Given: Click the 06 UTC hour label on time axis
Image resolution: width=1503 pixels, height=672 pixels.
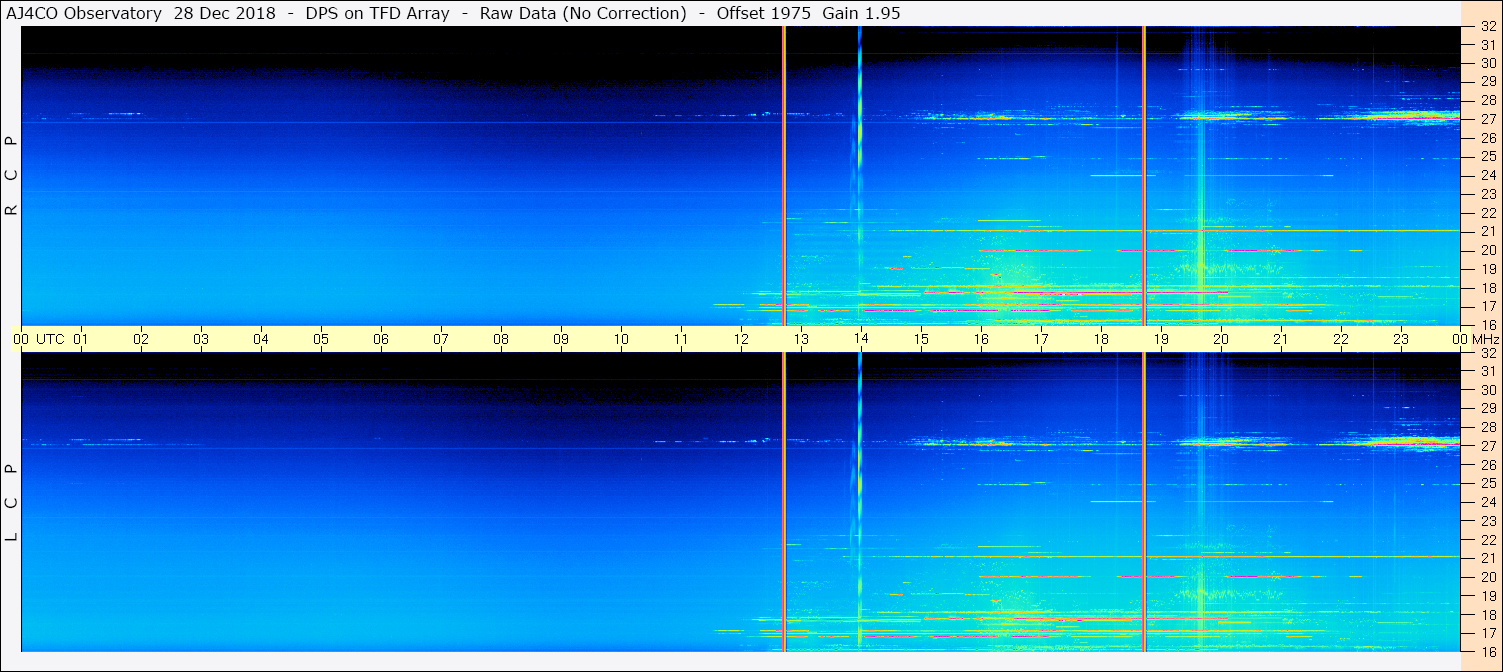Looking at the screenshot, I should point(381,339).
